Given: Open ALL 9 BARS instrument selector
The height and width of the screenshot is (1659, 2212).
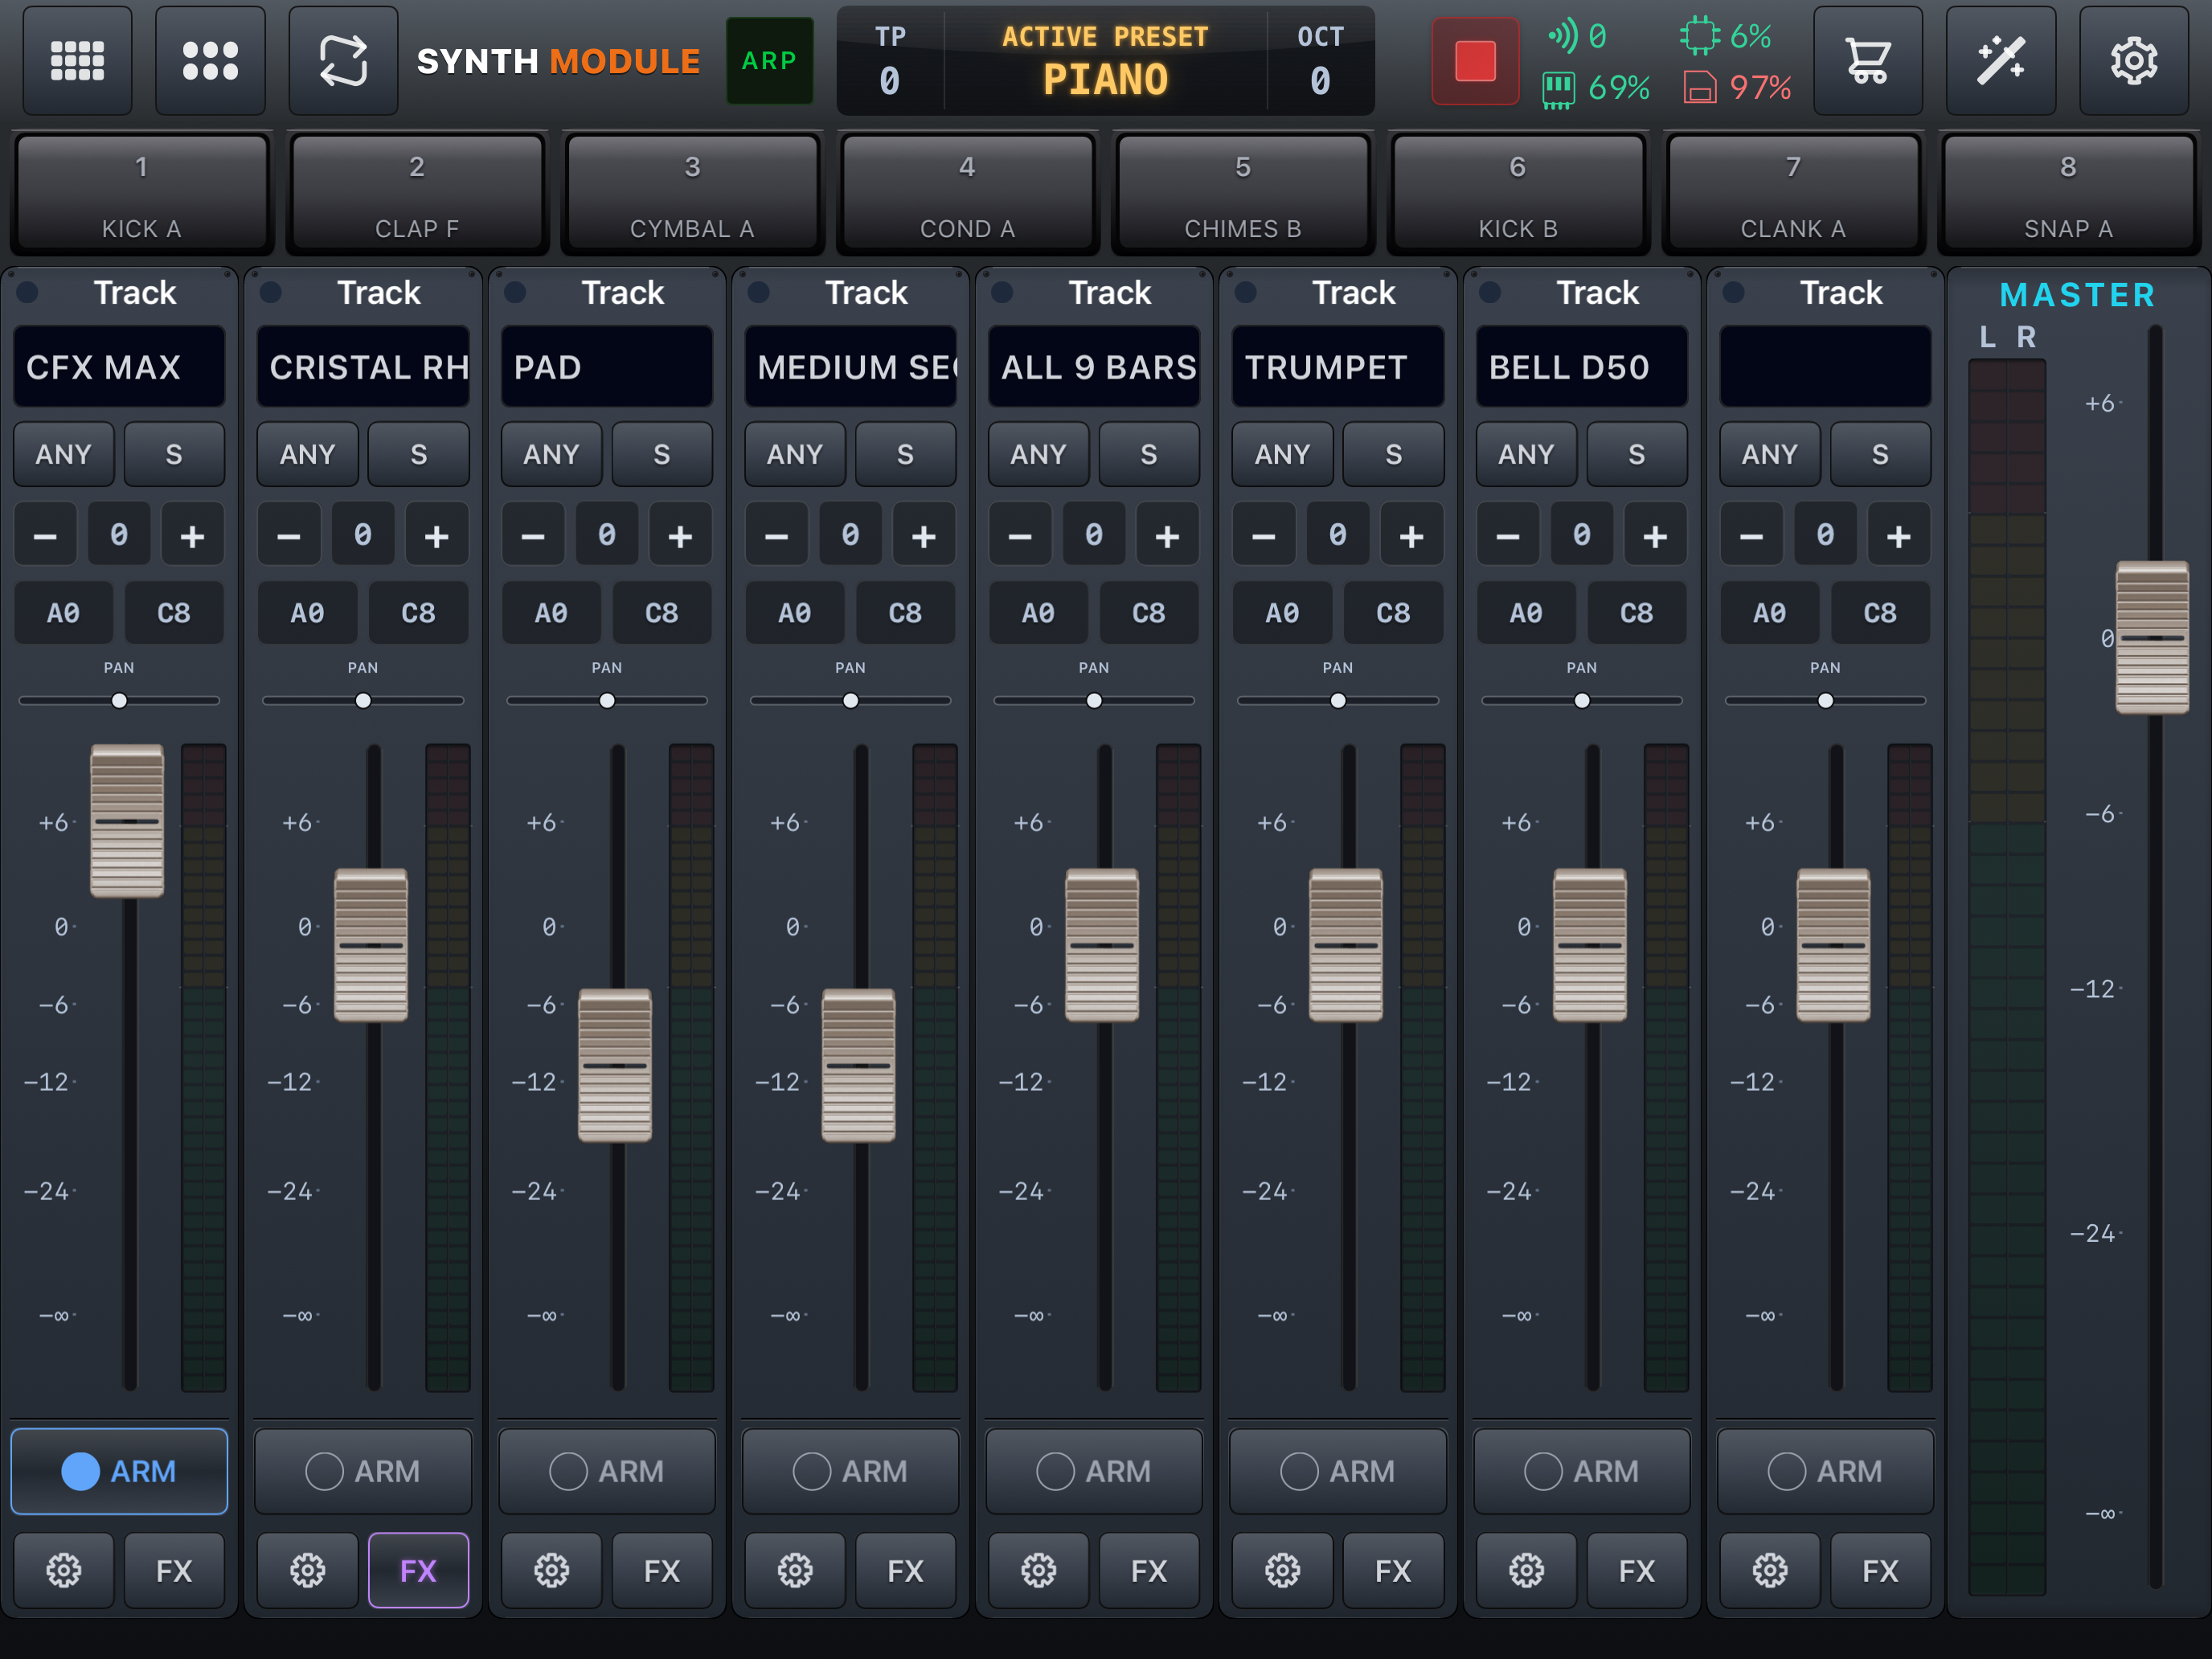Looking at the screenshot, I should click(x=1094, y=367).
